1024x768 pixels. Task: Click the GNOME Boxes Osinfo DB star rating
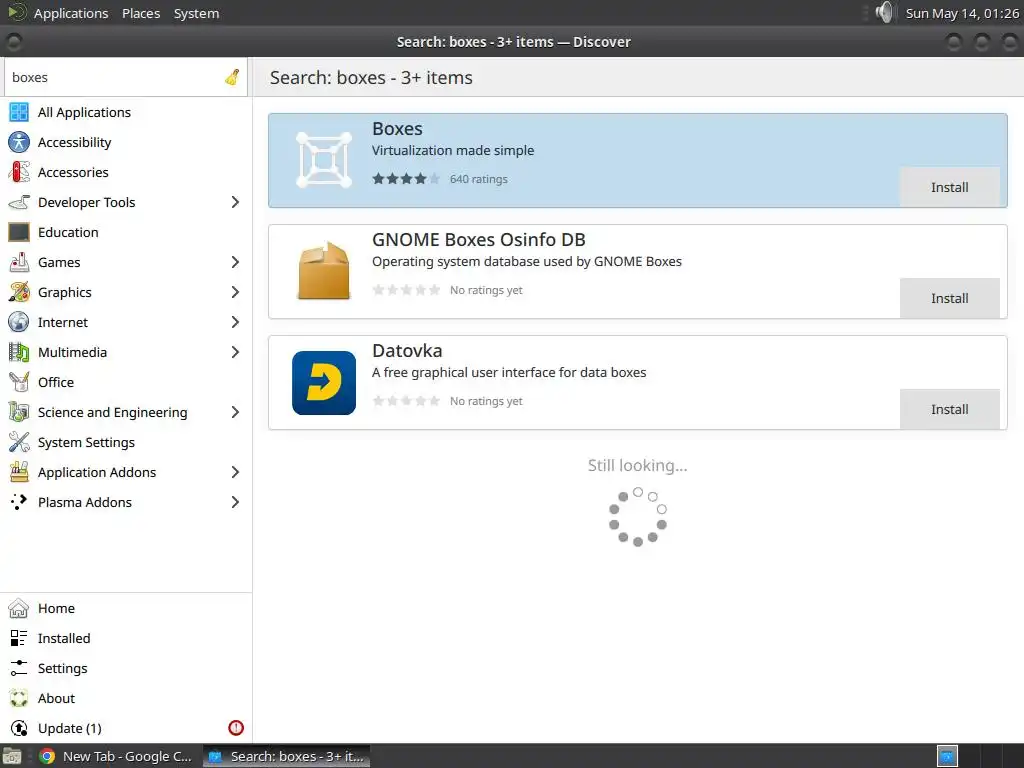[x=406, y=290]
